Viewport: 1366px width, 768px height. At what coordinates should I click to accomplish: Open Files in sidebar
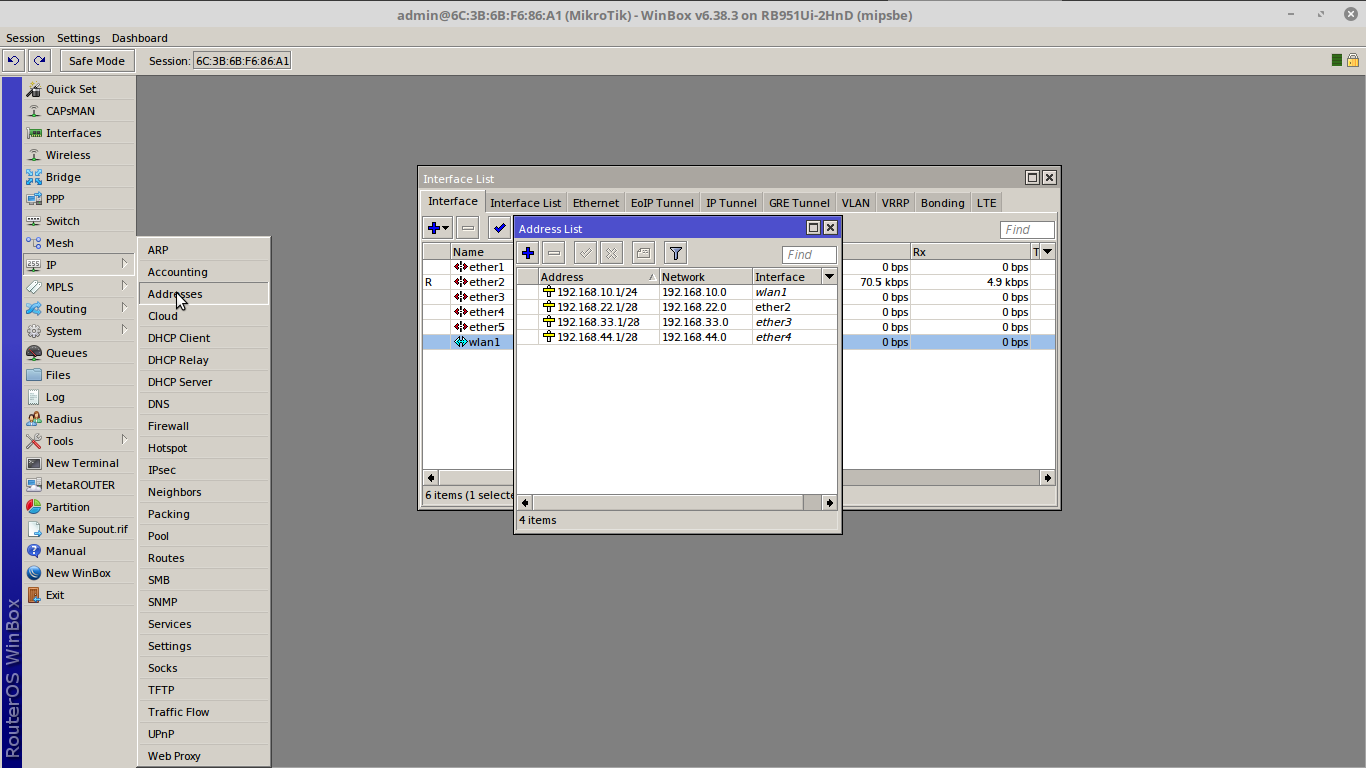[79, 375]
